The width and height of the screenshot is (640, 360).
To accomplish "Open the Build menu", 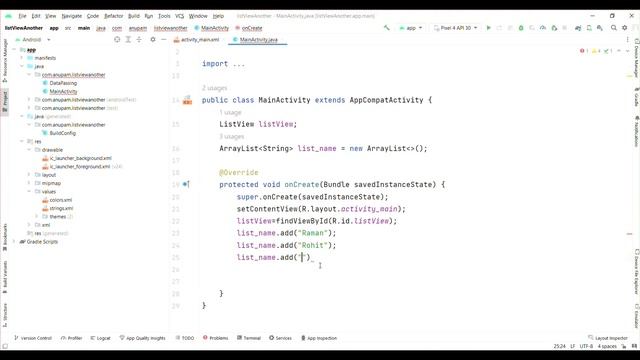I will [133, 16].
